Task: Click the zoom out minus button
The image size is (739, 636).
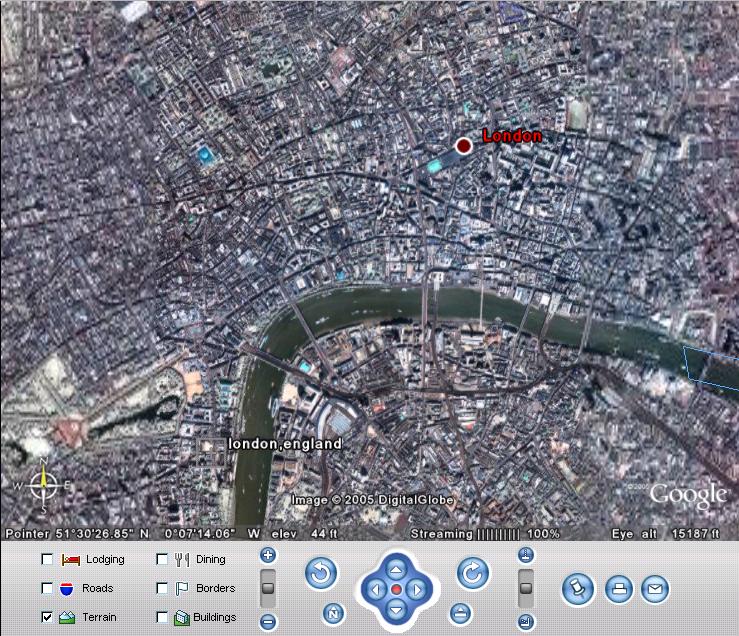Action: pos(268,622)
